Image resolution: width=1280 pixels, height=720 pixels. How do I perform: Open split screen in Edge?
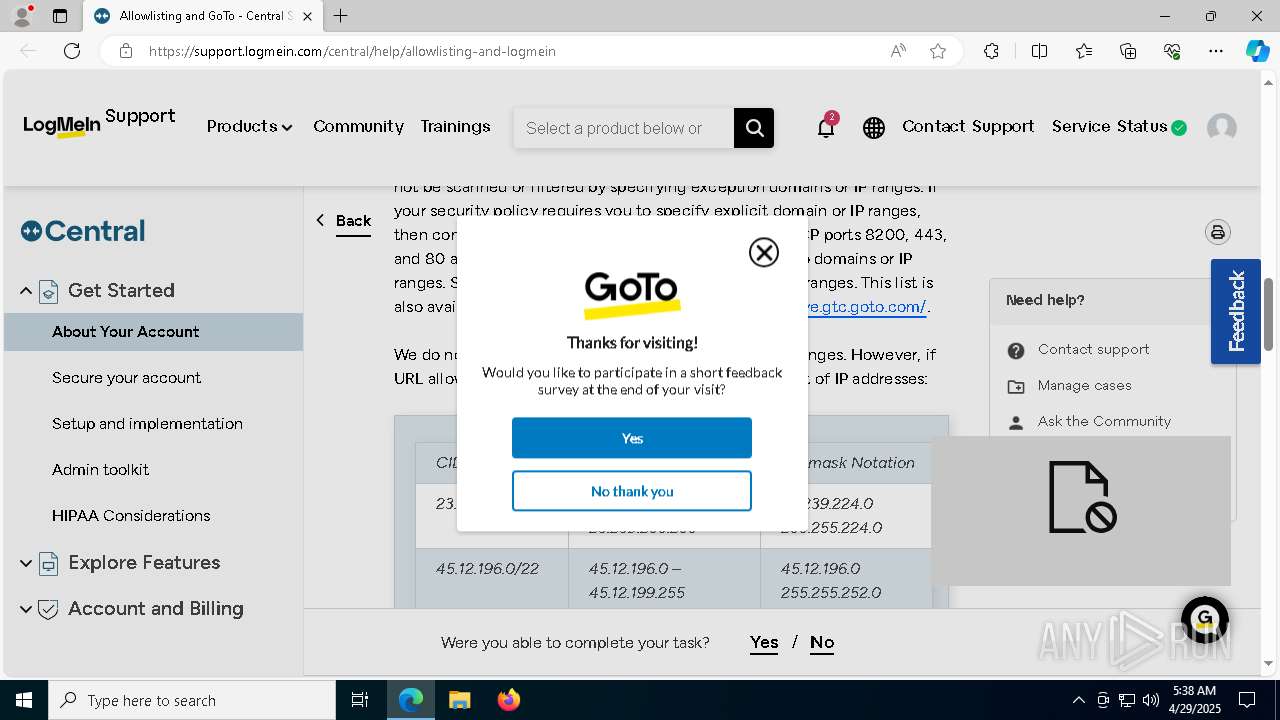pyautogui.click(x=1039, y=51)
